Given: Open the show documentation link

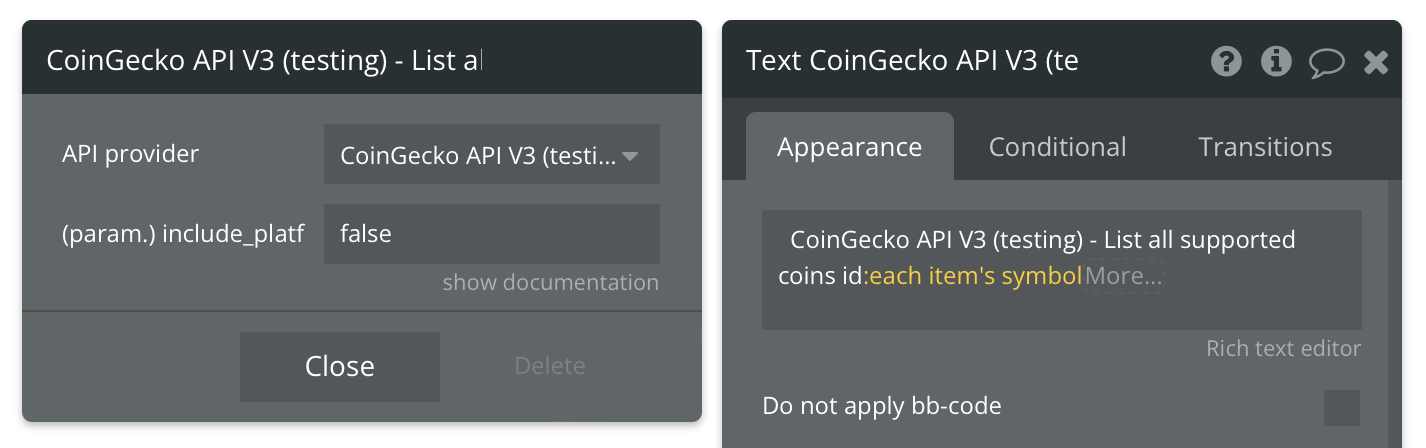Looking at the screenshot, I should (x=551, y=282).
